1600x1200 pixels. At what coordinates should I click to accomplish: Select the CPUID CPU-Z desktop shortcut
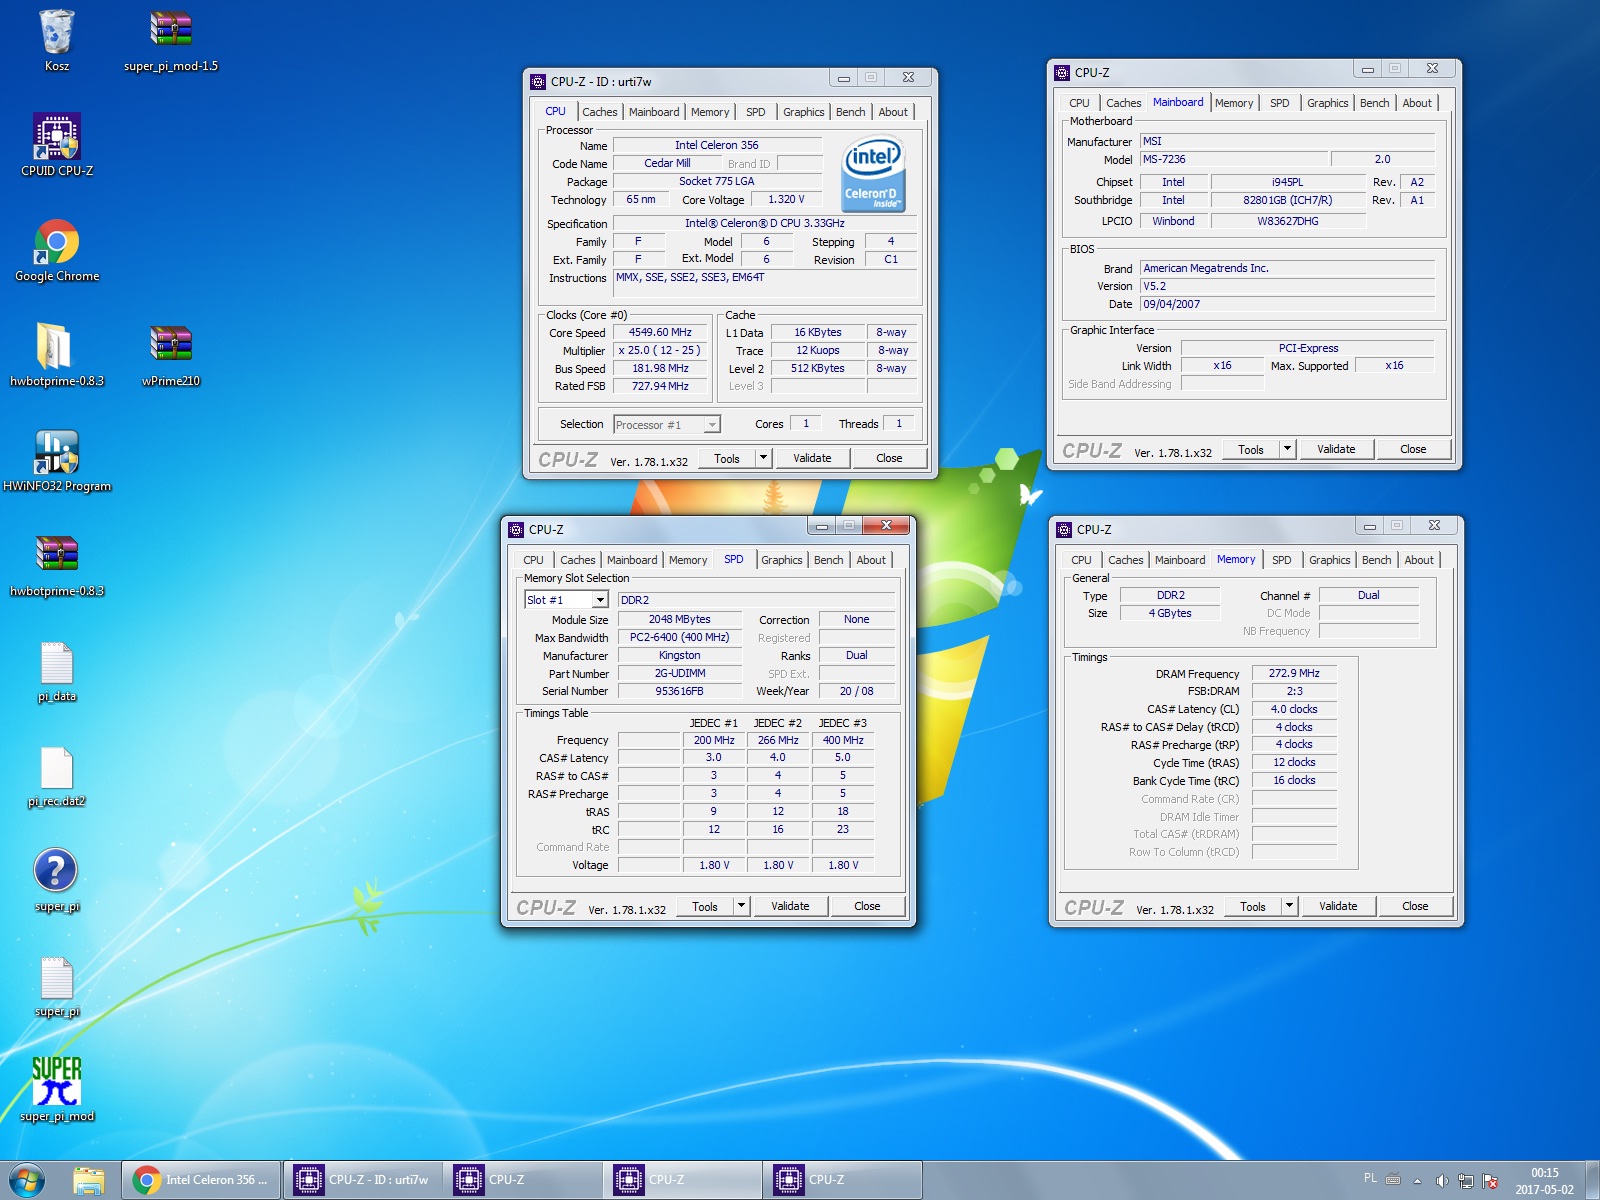click(x=57, y=145)
